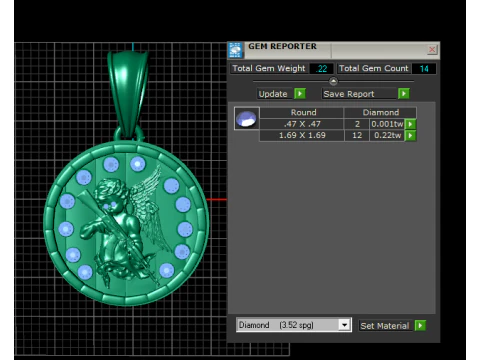Click the green arrow beside Set Material

(x=420, y=325)
